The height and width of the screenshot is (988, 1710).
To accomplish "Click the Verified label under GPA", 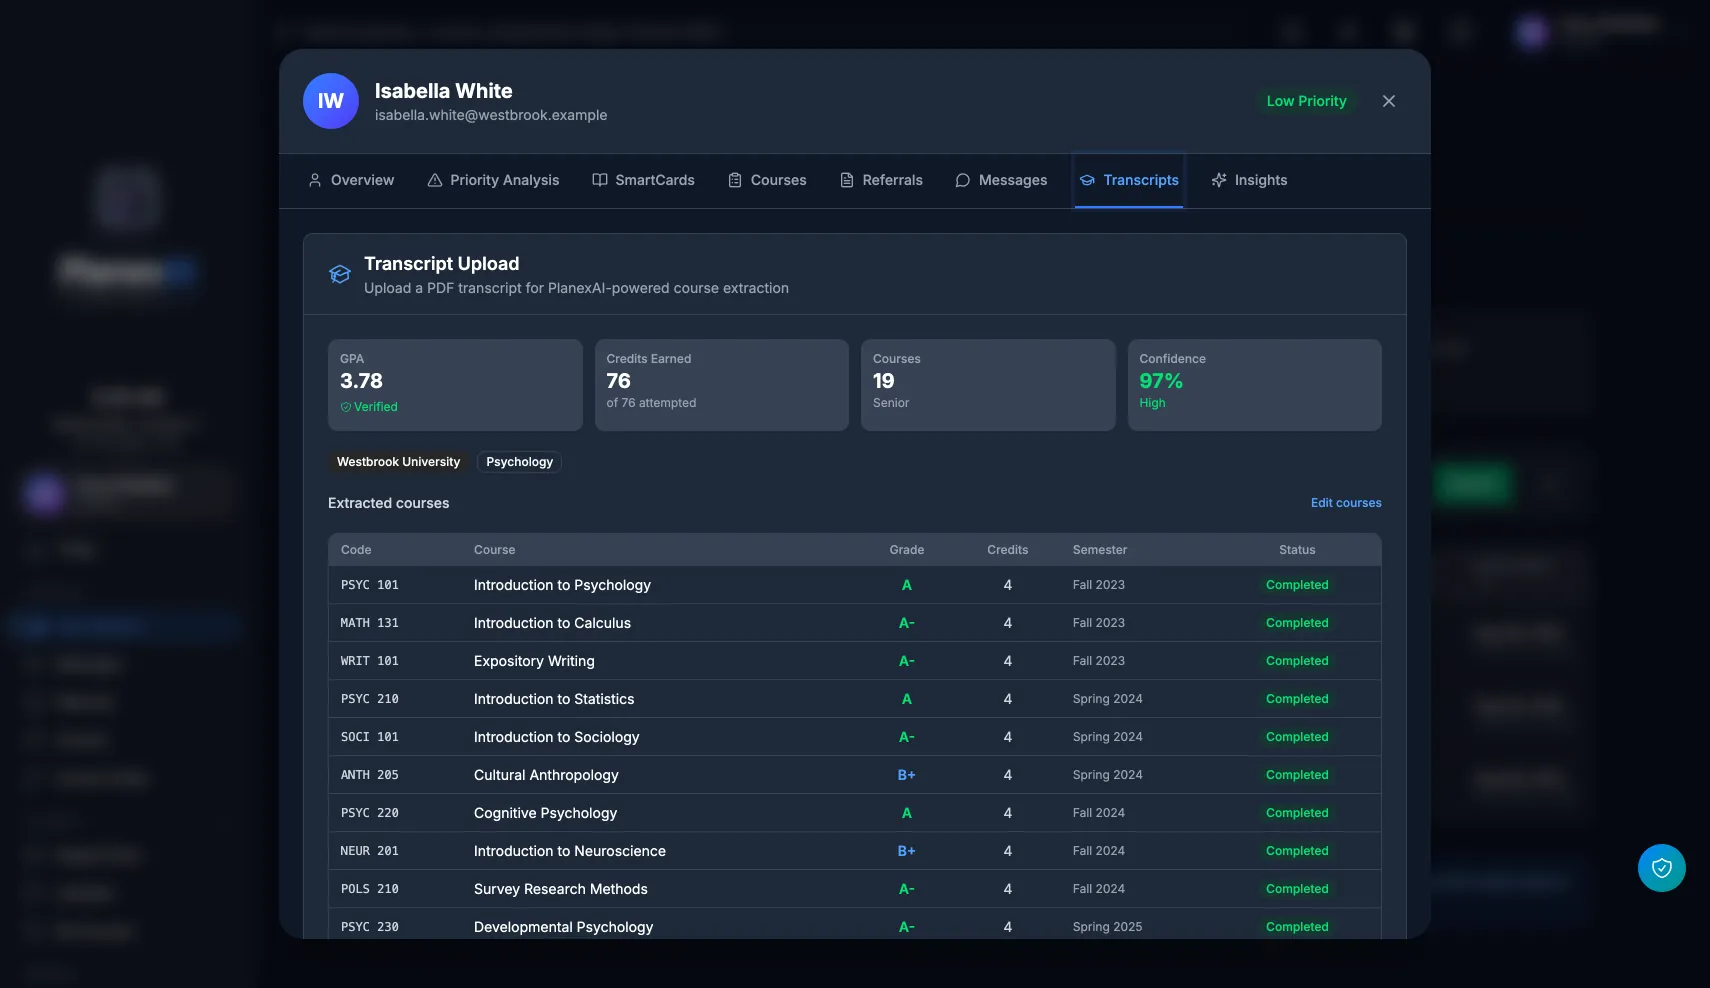I will click(369, 407).
